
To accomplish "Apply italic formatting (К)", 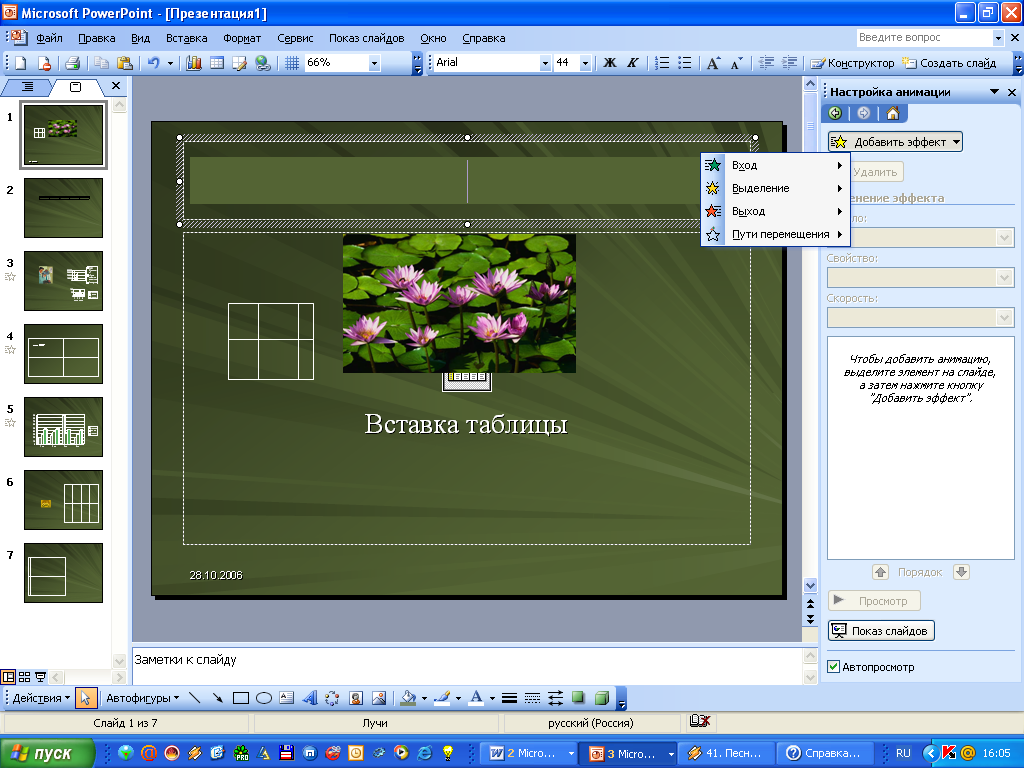I will pyautogui.click(x=632, y=63).
